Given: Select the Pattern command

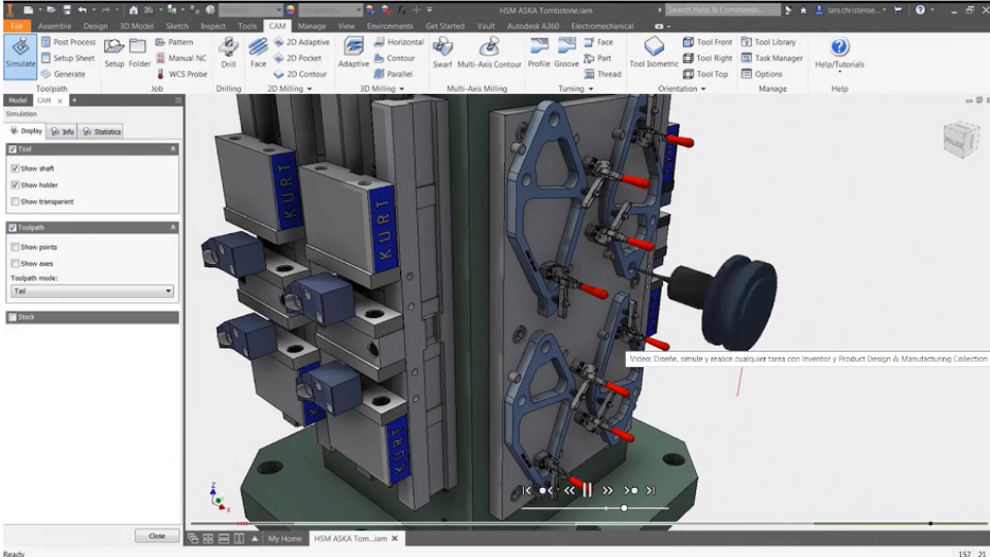Looking at the screenshot, I should click(174, 42).
